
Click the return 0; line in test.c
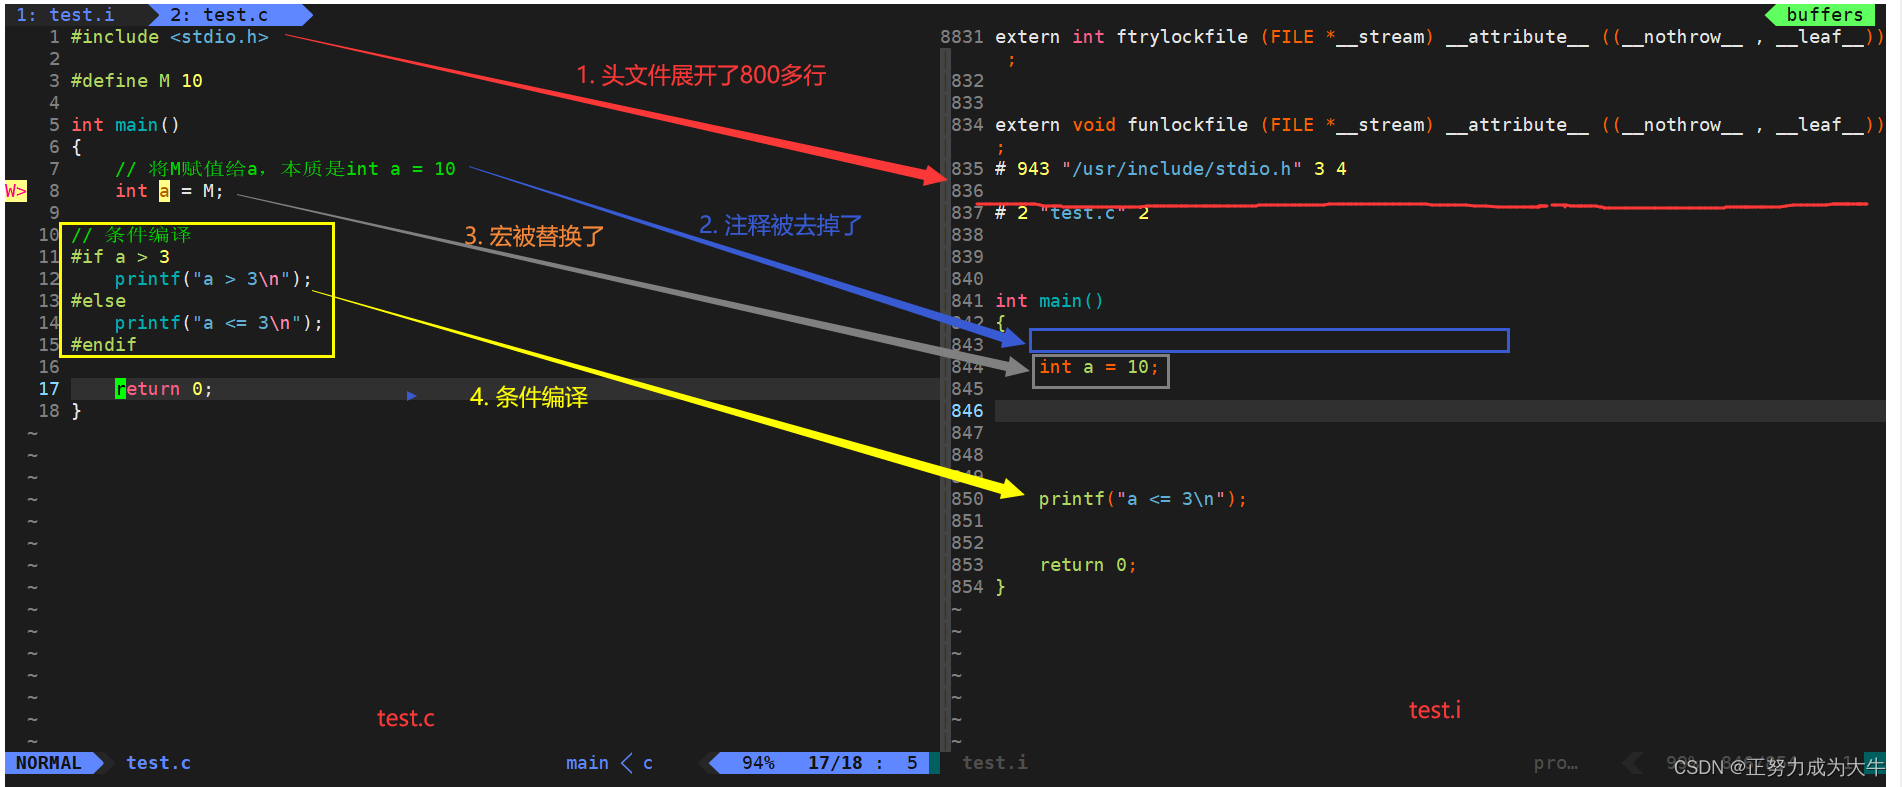pyautogui.click(x=163, y=389)
